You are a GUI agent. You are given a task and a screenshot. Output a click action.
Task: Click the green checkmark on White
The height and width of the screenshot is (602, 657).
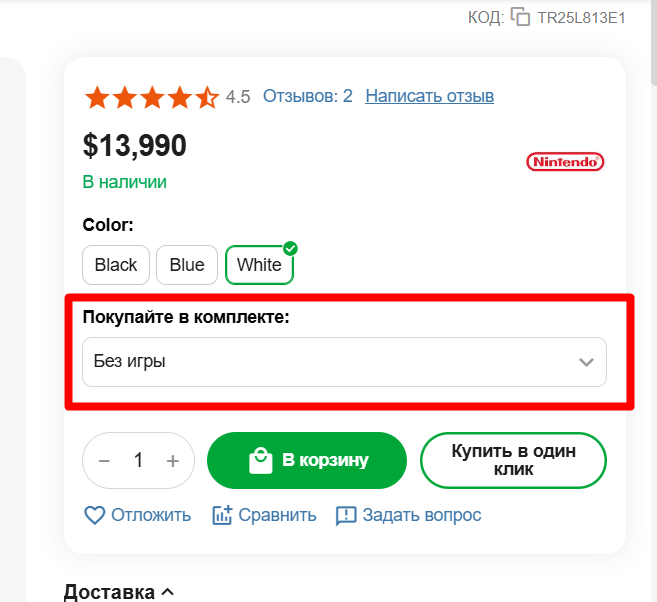290,248
